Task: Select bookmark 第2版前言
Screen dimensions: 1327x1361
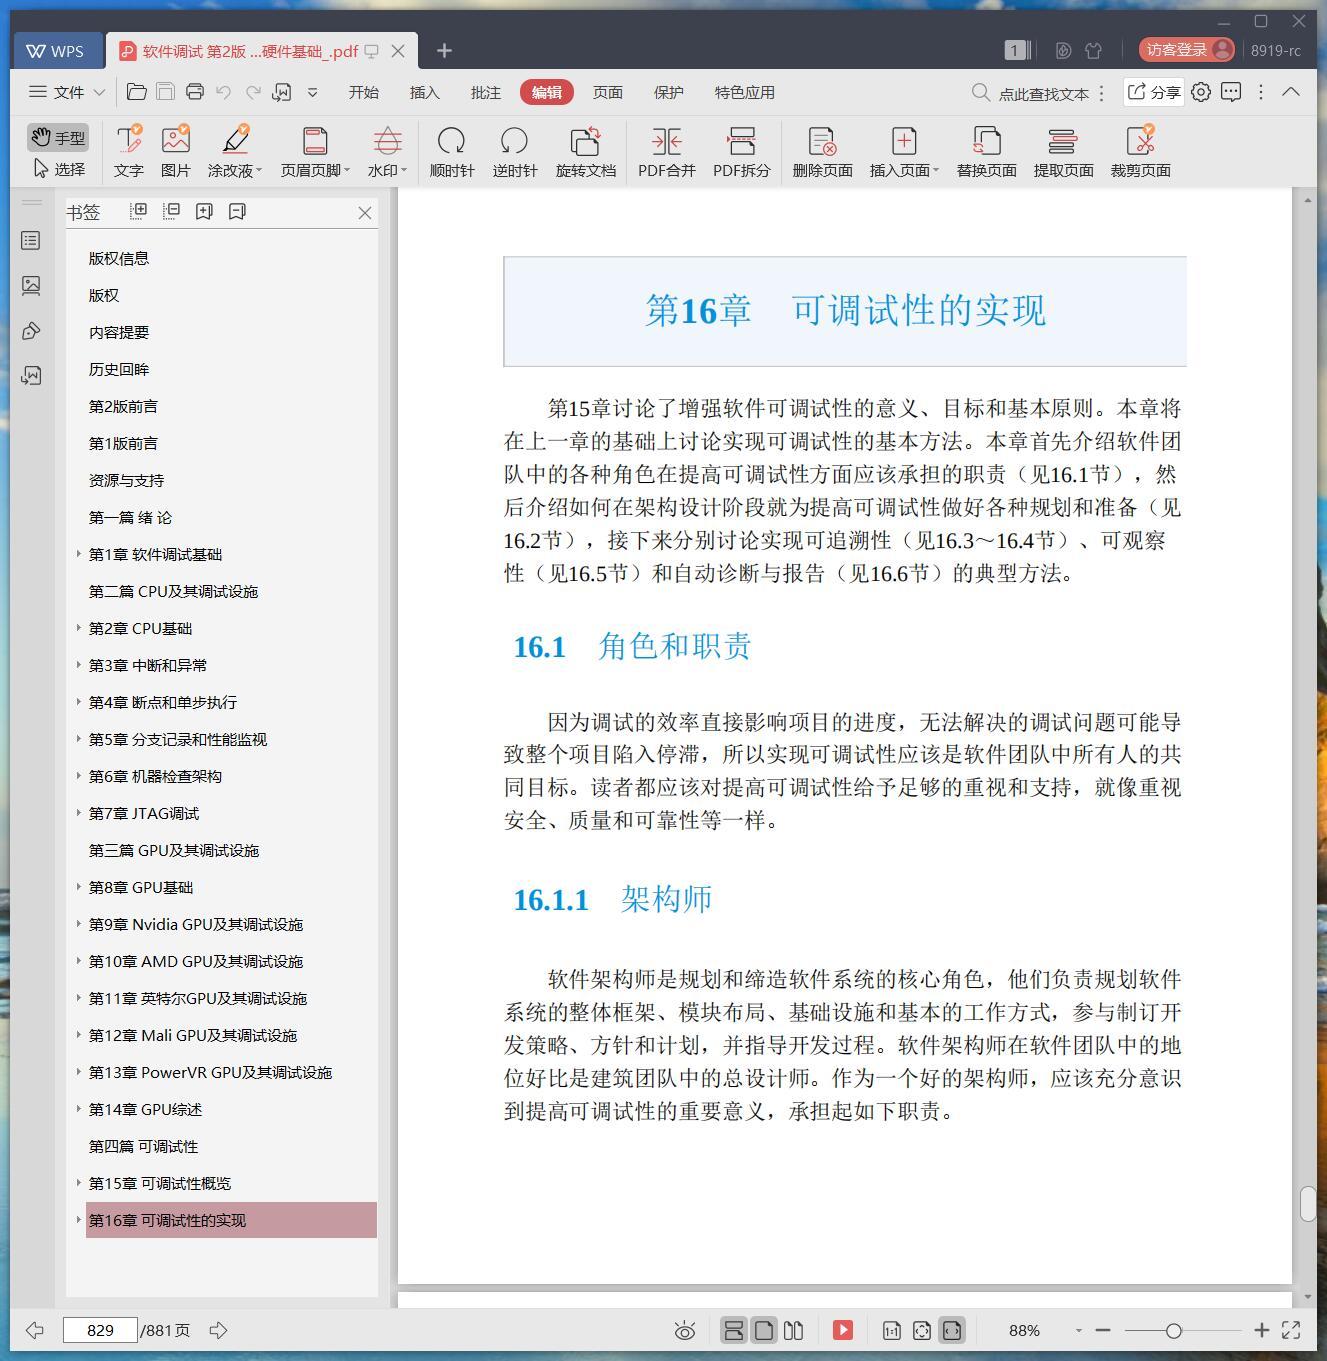Action: 123,406
